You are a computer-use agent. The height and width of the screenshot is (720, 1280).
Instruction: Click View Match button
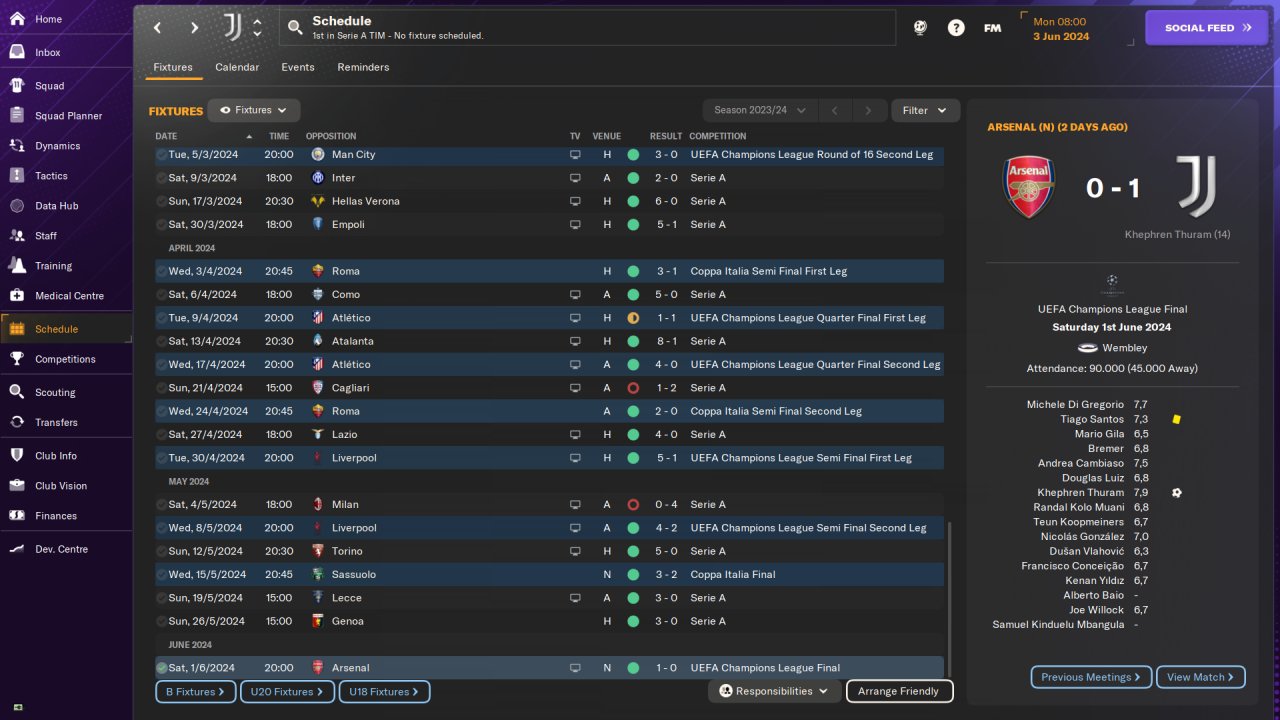pyautogui.click(x=1201, y=677)
